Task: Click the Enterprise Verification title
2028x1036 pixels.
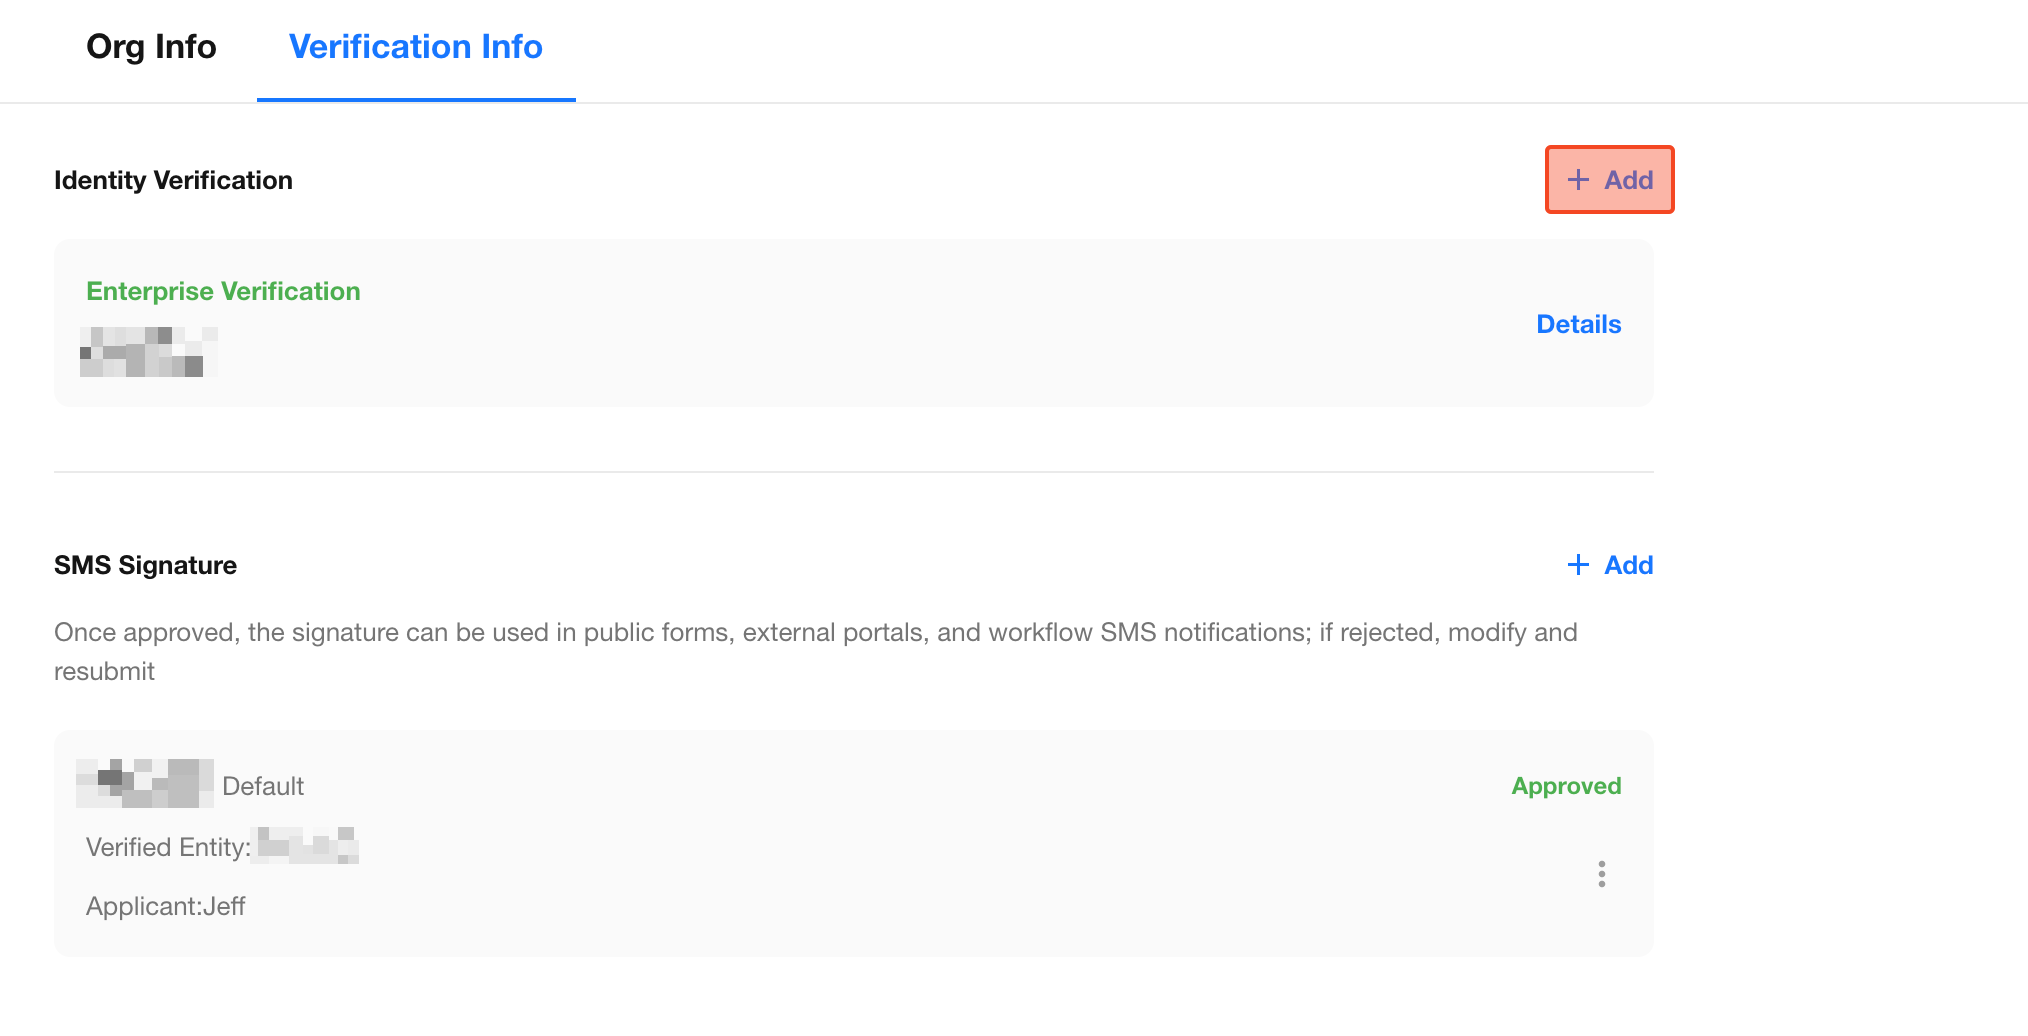Action: [223, 291]
